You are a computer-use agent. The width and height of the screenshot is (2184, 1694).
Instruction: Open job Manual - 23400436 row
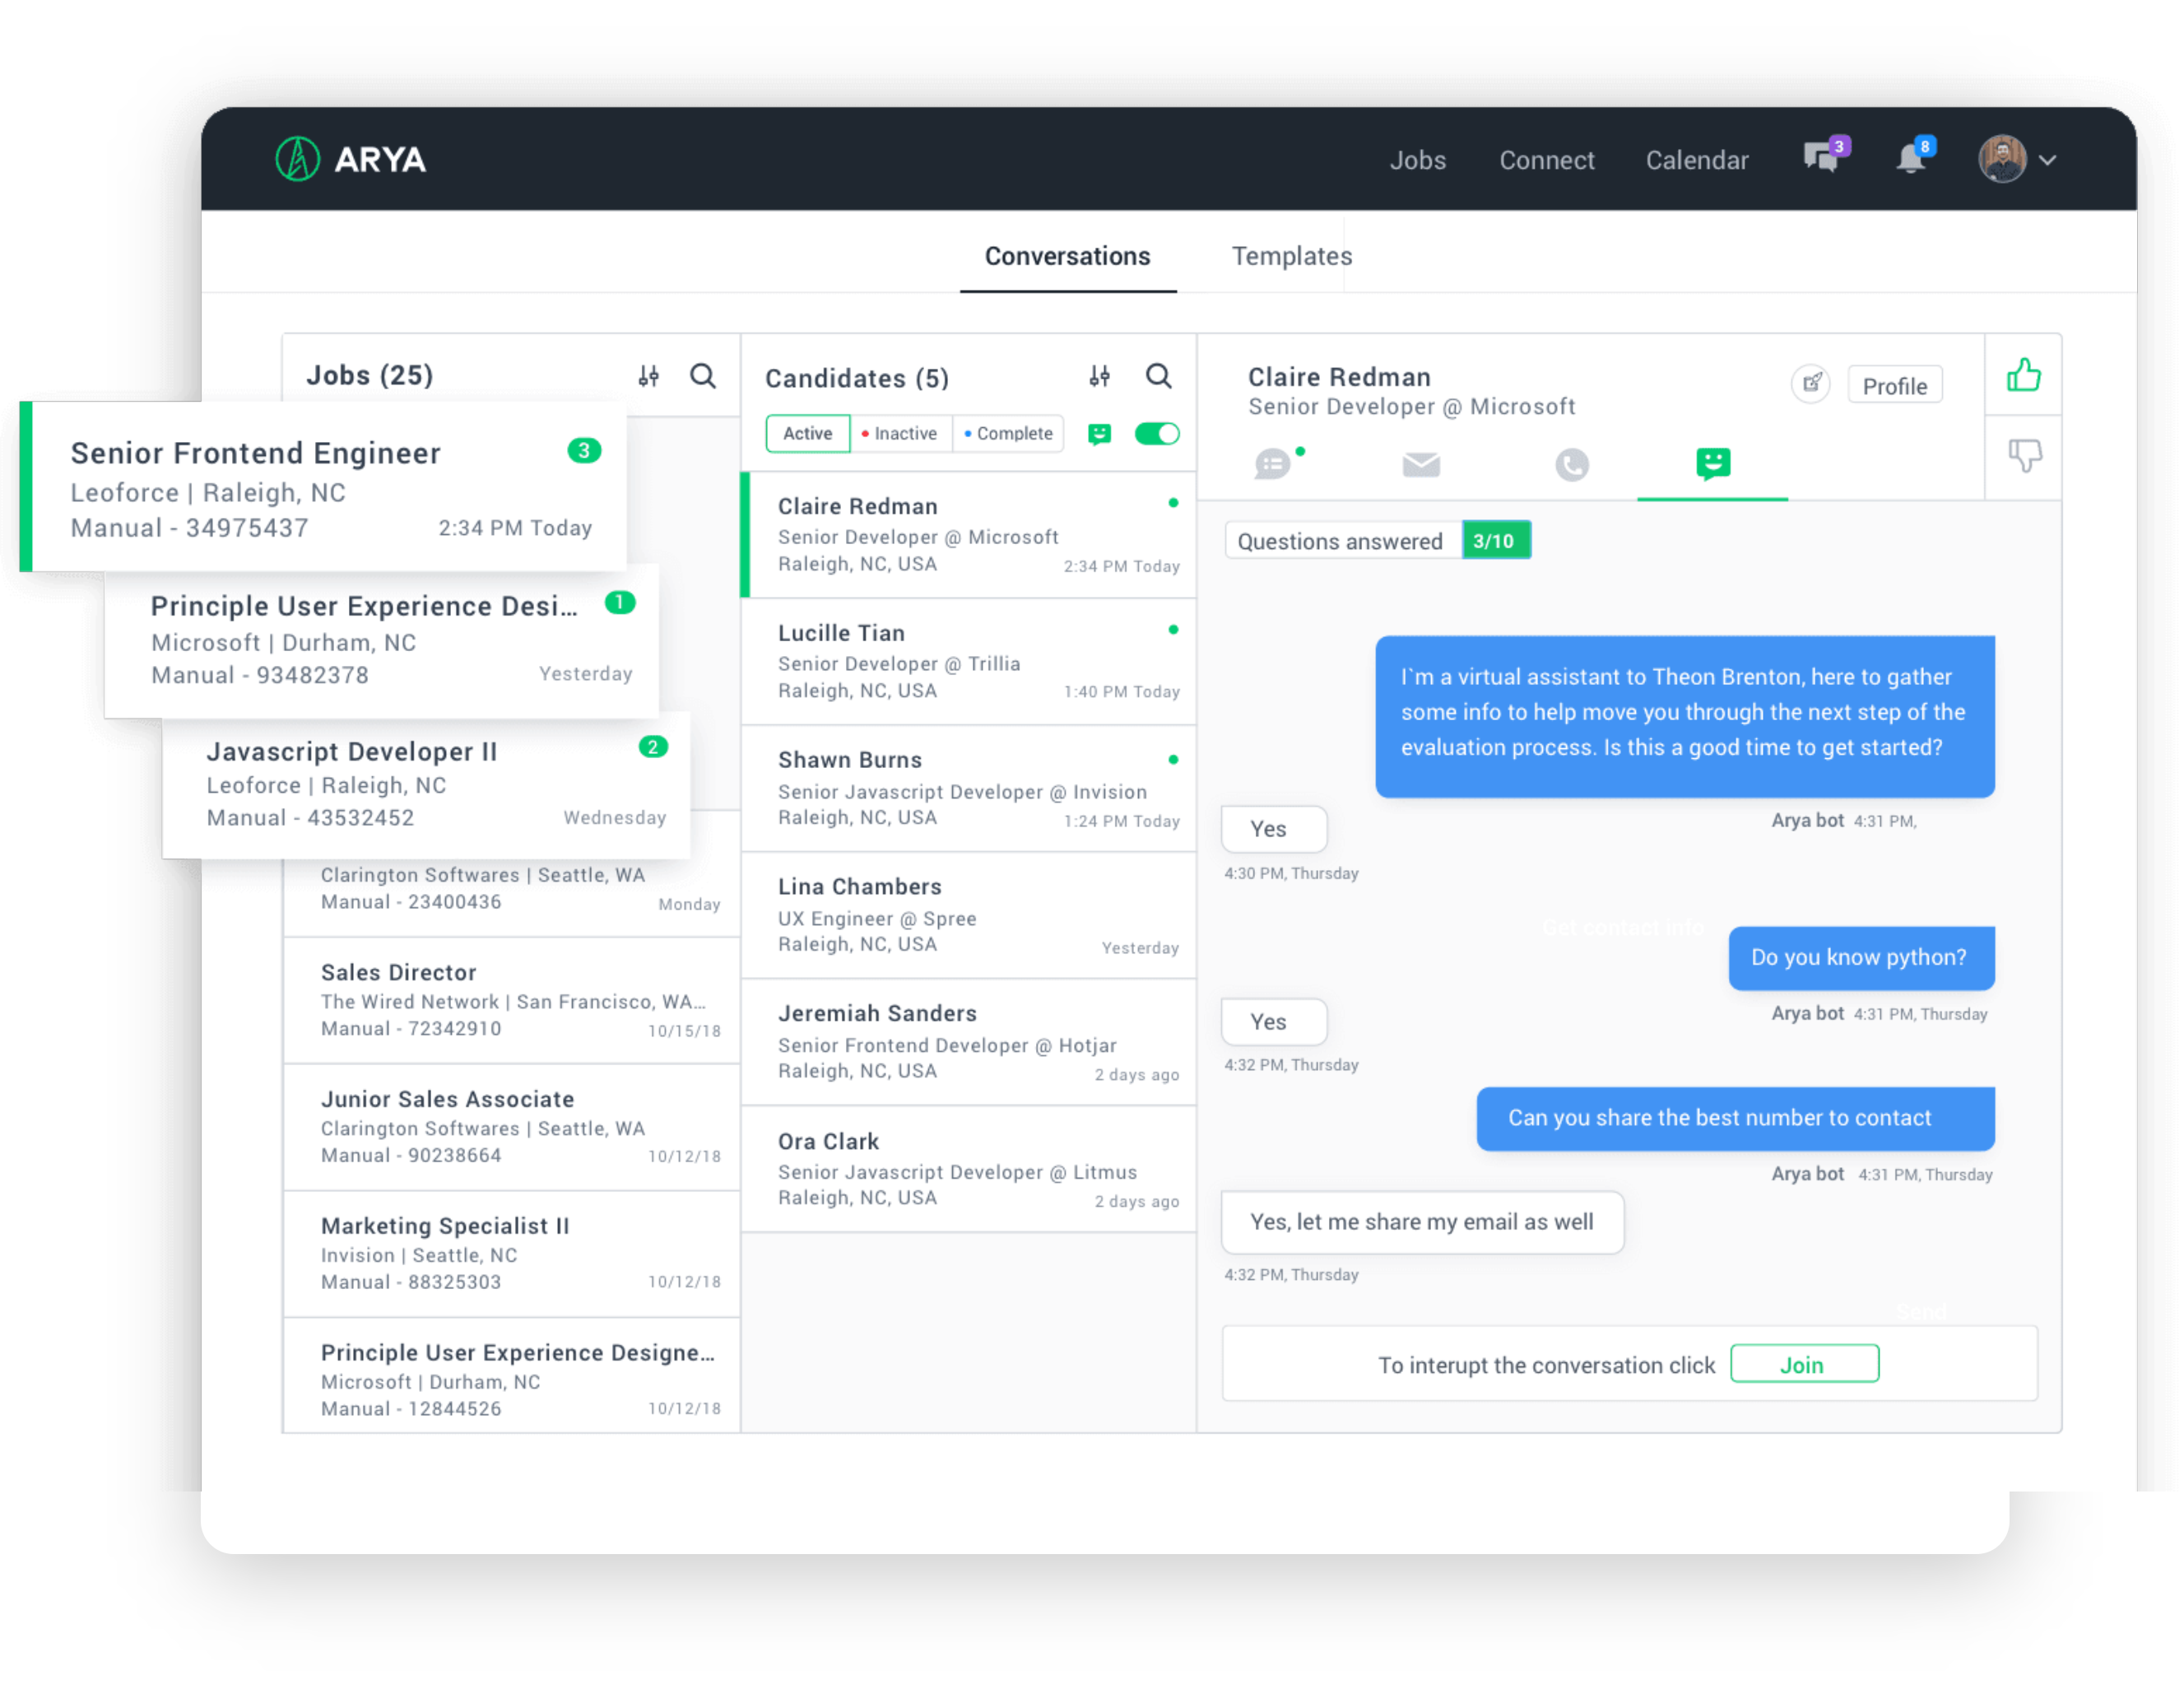(x=512, y=897)
